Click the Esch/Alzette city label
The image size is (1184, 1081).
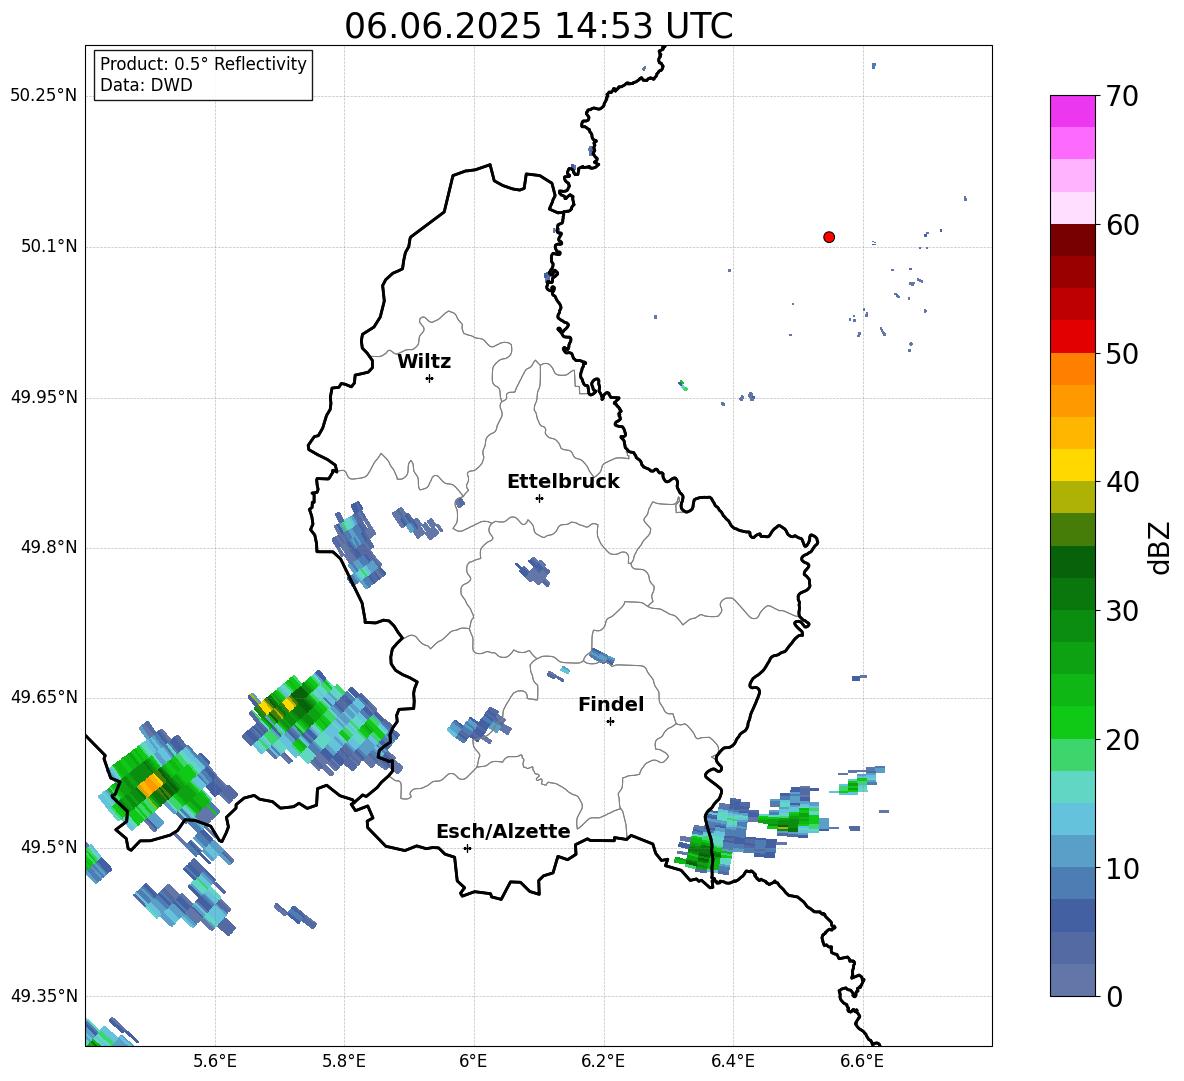[x=503, y=831]
